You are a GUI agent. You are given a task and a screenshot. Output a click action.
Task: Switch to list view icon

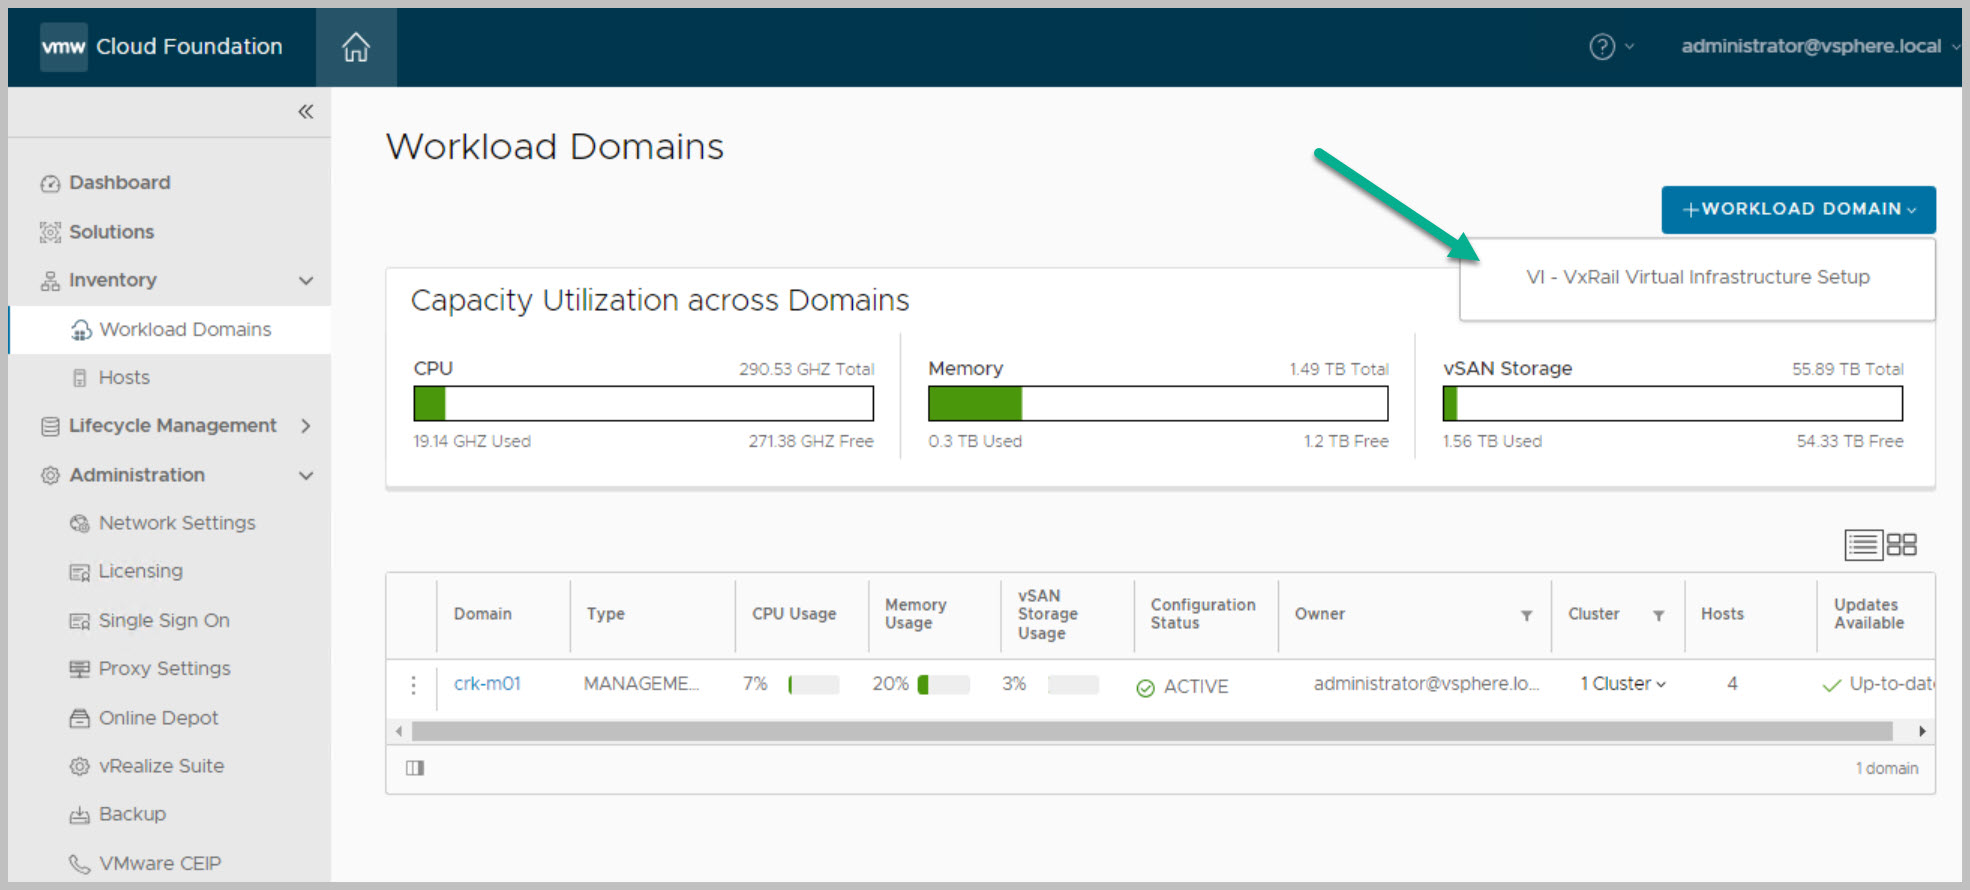tap(1862, 545)
